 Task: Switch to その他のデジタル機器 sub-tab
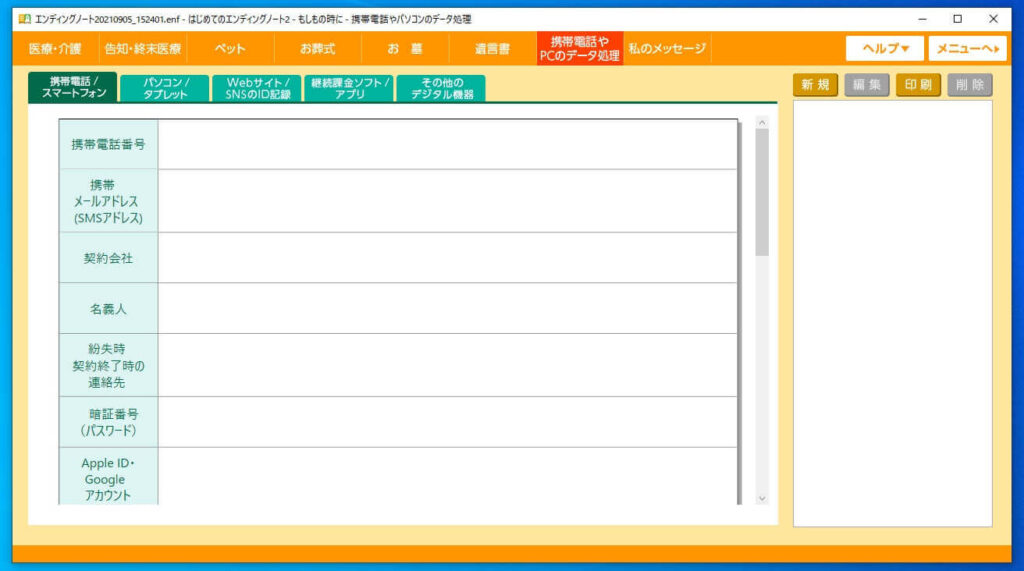point(441,88)
